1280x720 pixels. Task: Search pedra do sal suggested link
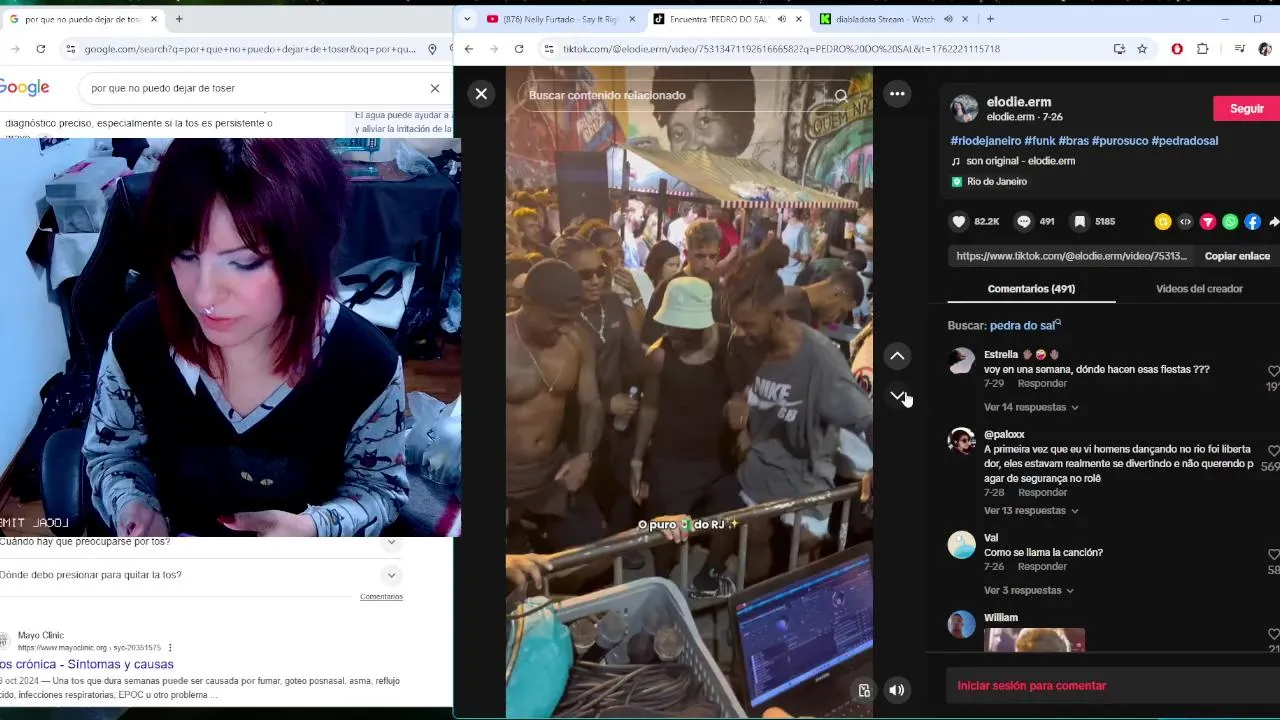point(1025,326)
